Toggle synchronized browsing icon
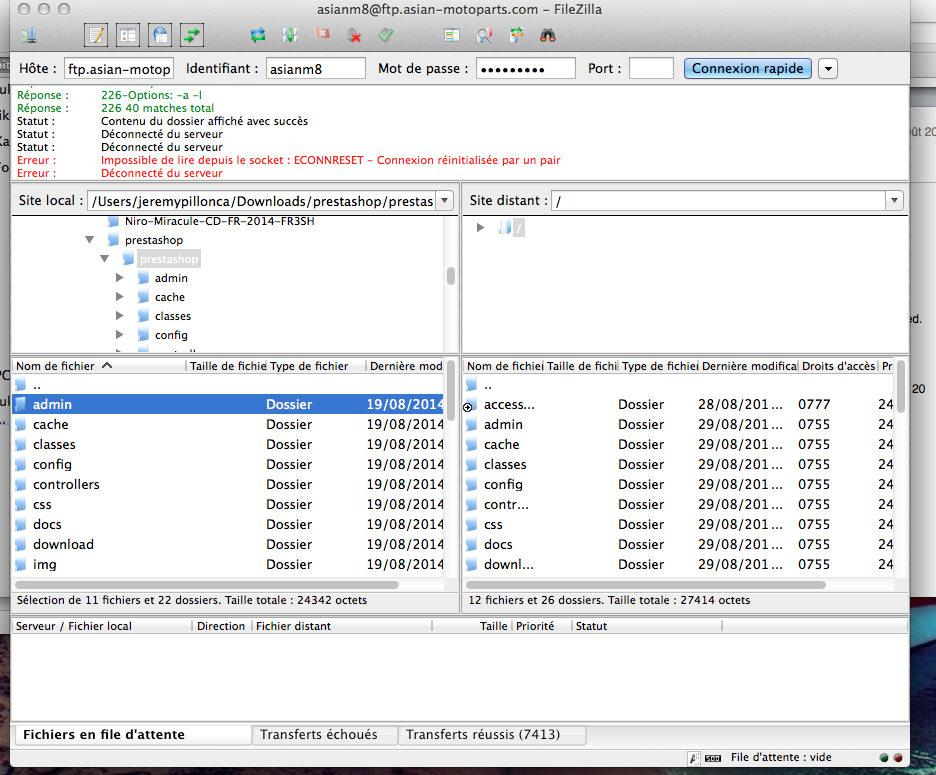Screen dimensions: 936x775 click(516, 35)
